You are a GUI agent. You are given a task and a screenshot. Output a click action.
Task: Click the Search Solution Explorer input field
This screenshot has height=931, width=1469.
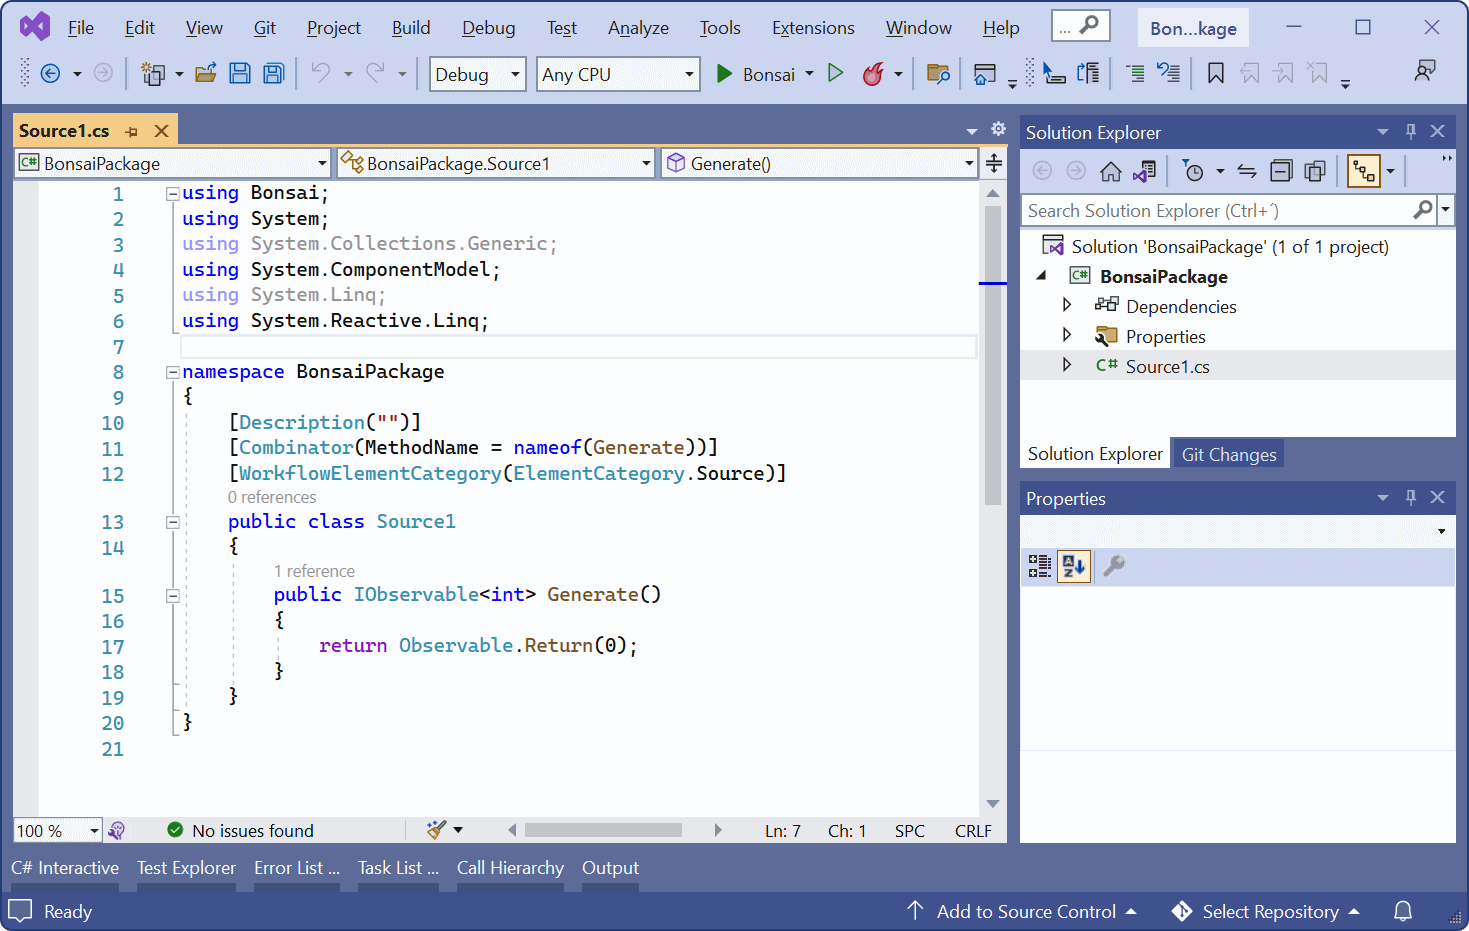(x=1217, y=210)
